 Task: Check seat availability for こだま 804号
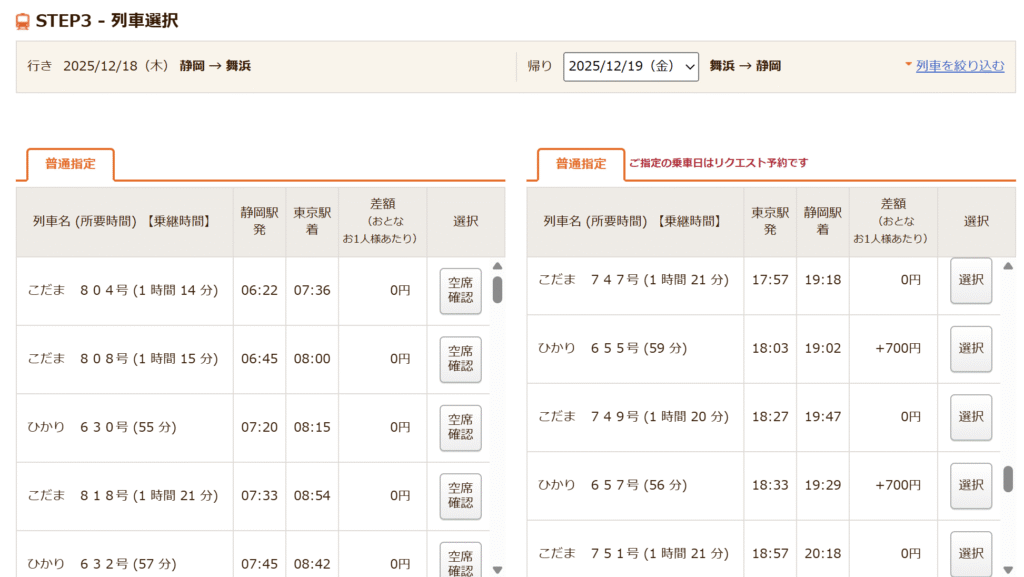click(460, 291)
